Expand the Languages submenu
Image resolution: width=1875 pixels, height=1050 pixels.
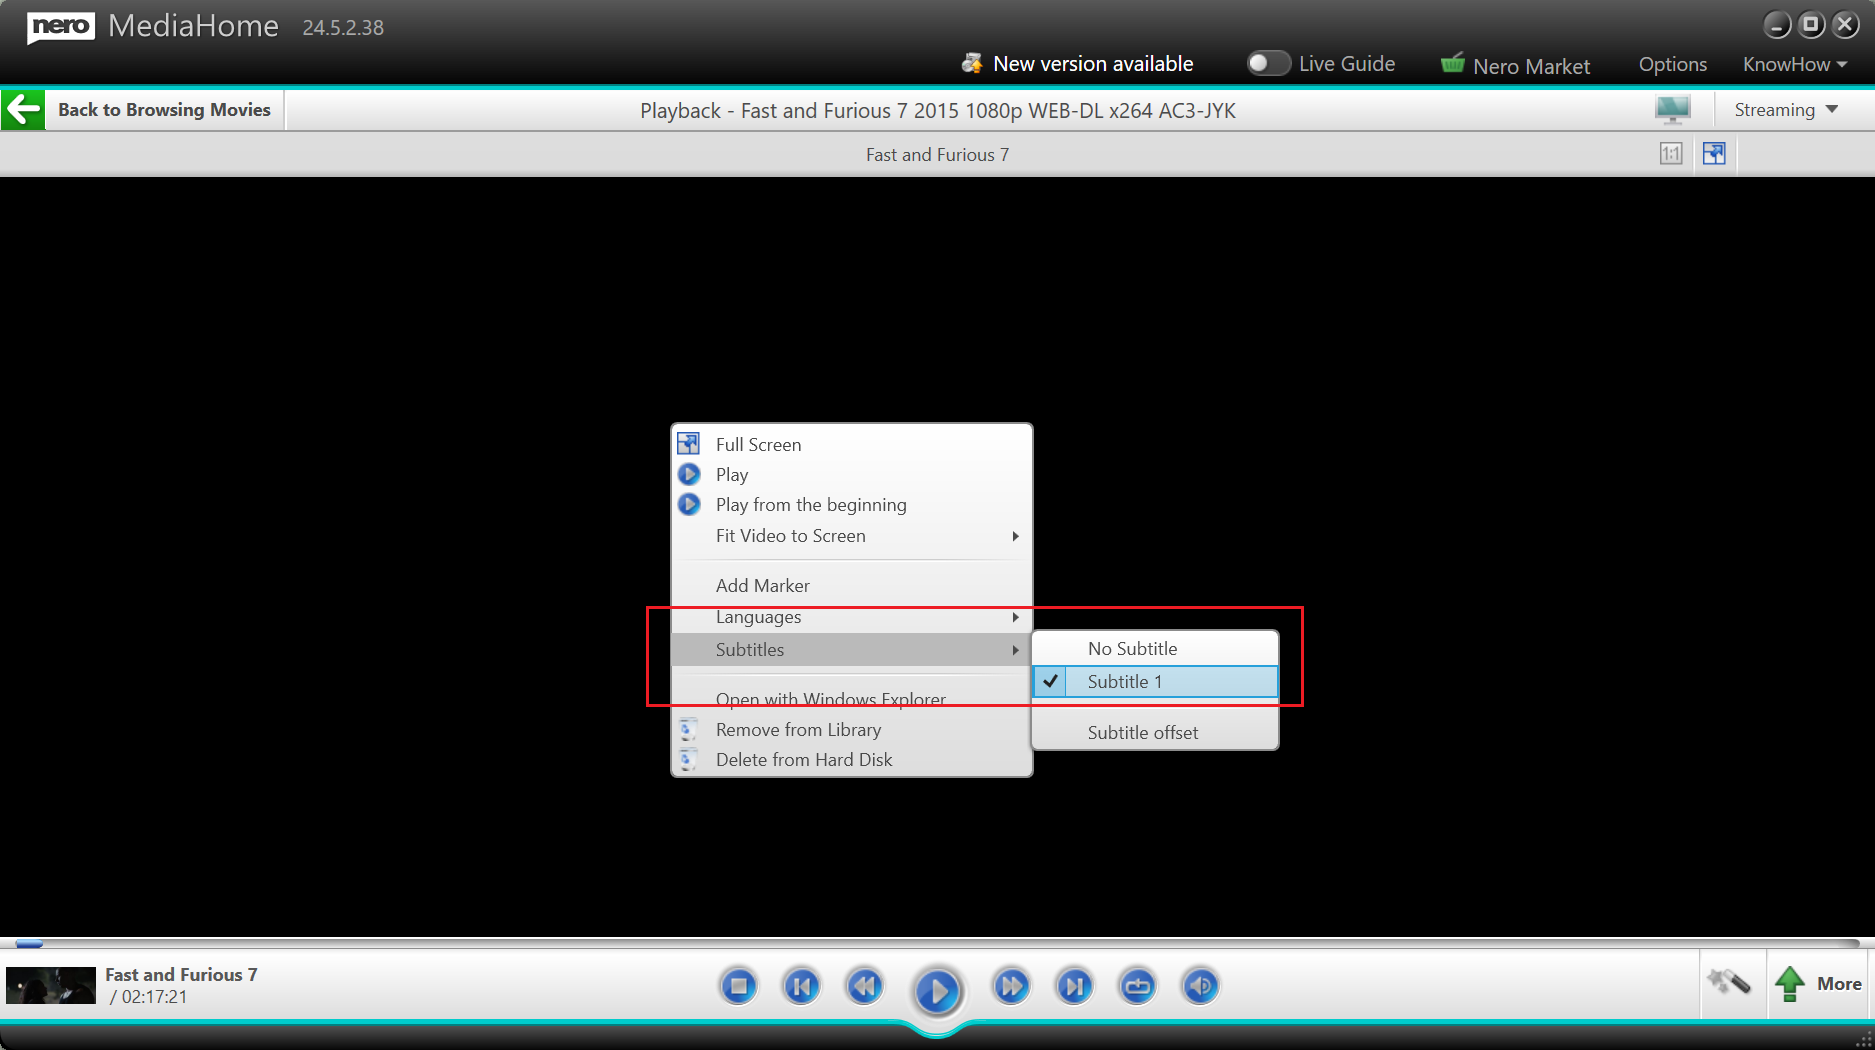[852, 617]
